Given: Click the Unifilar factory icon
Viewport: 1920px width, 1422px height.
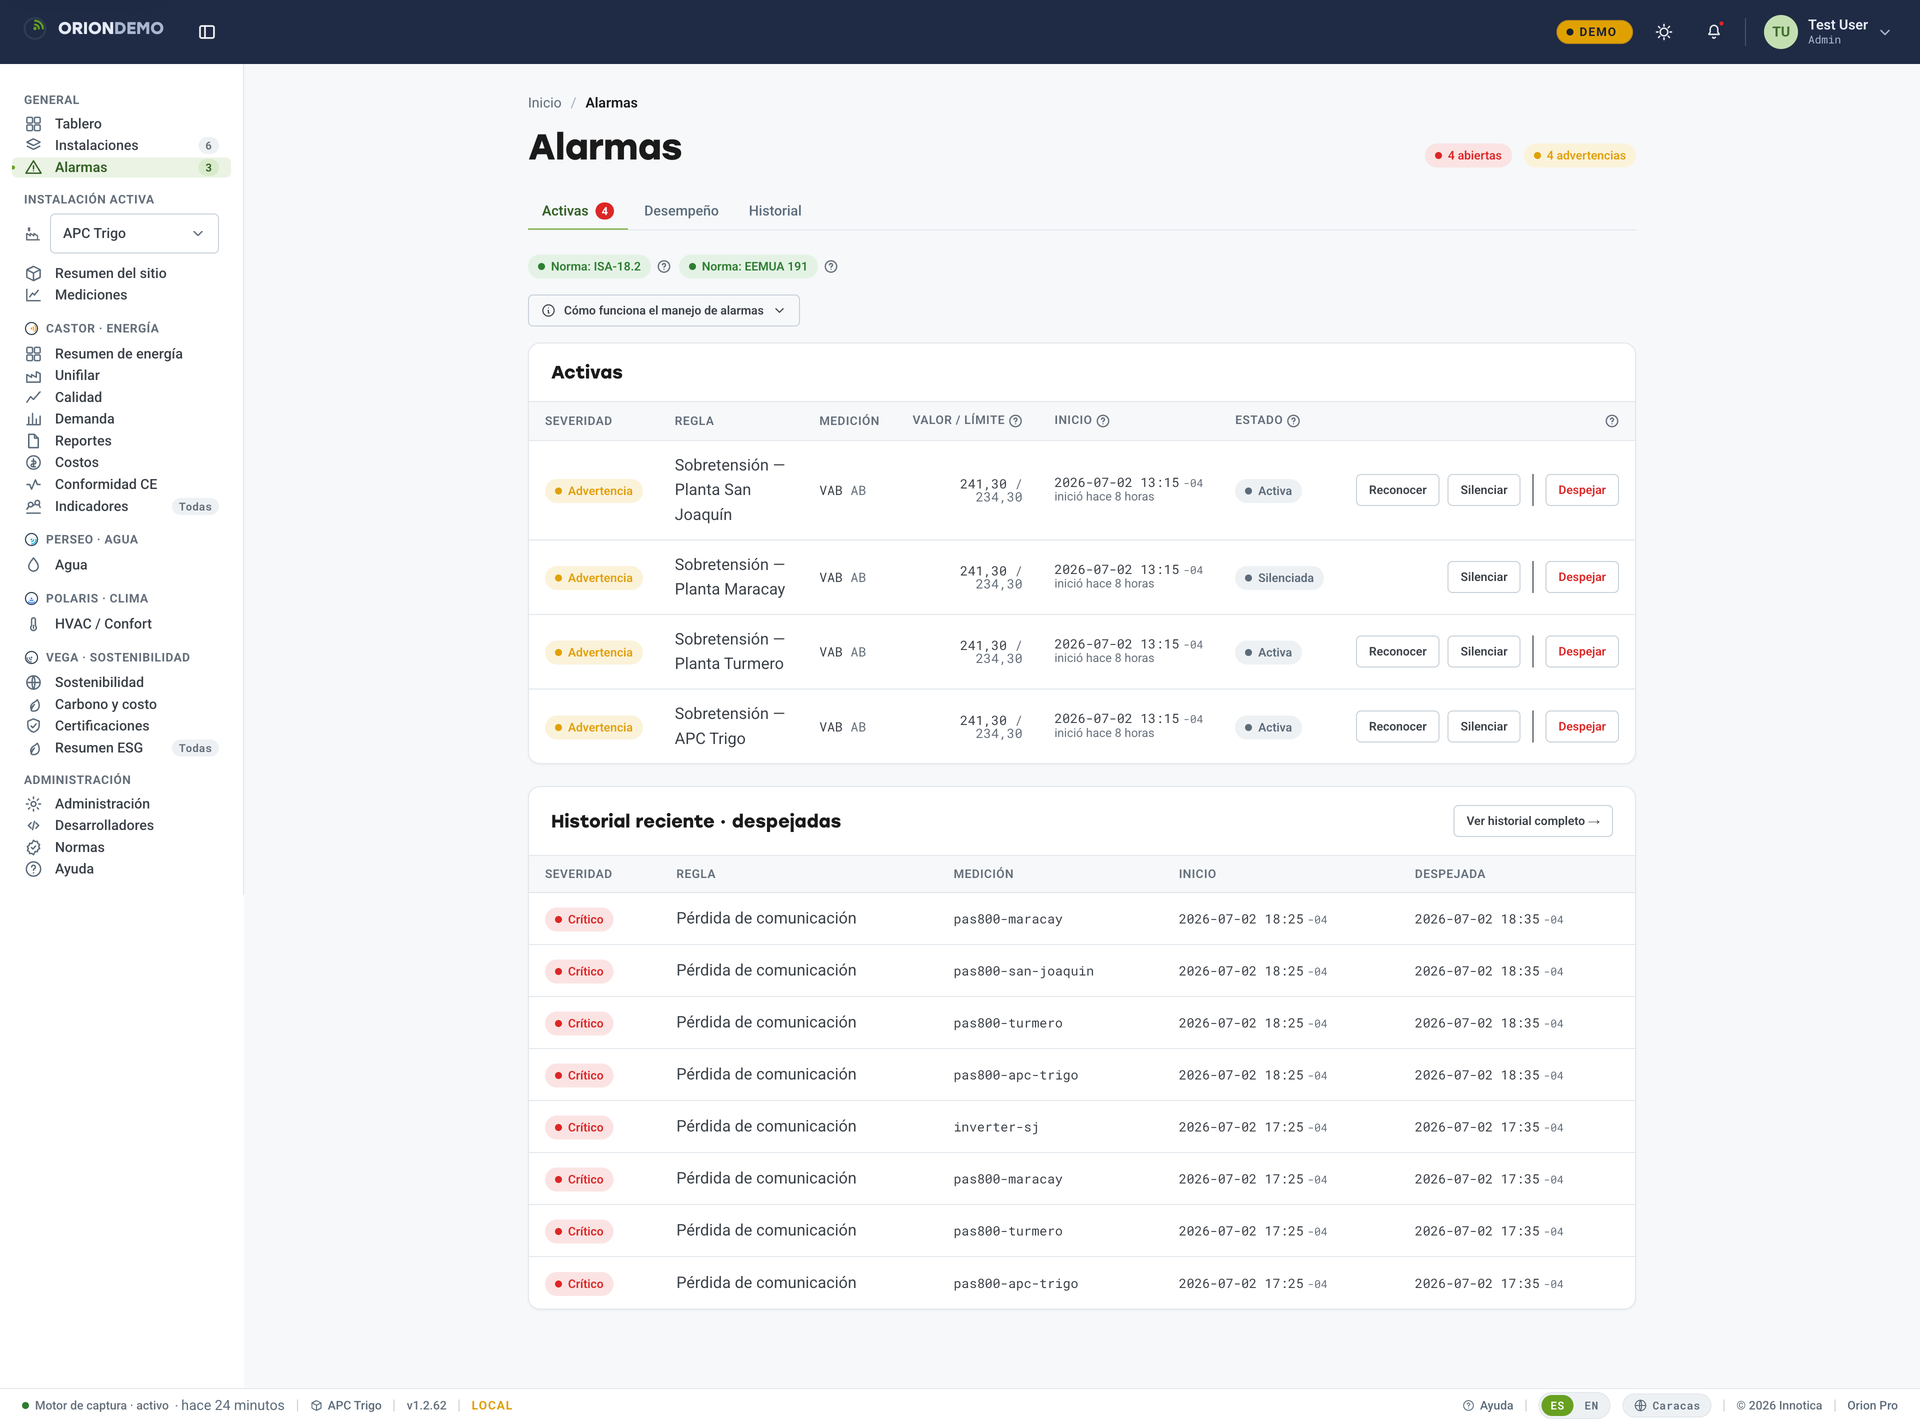Looking at the screenshot, I should pos(33,376).
